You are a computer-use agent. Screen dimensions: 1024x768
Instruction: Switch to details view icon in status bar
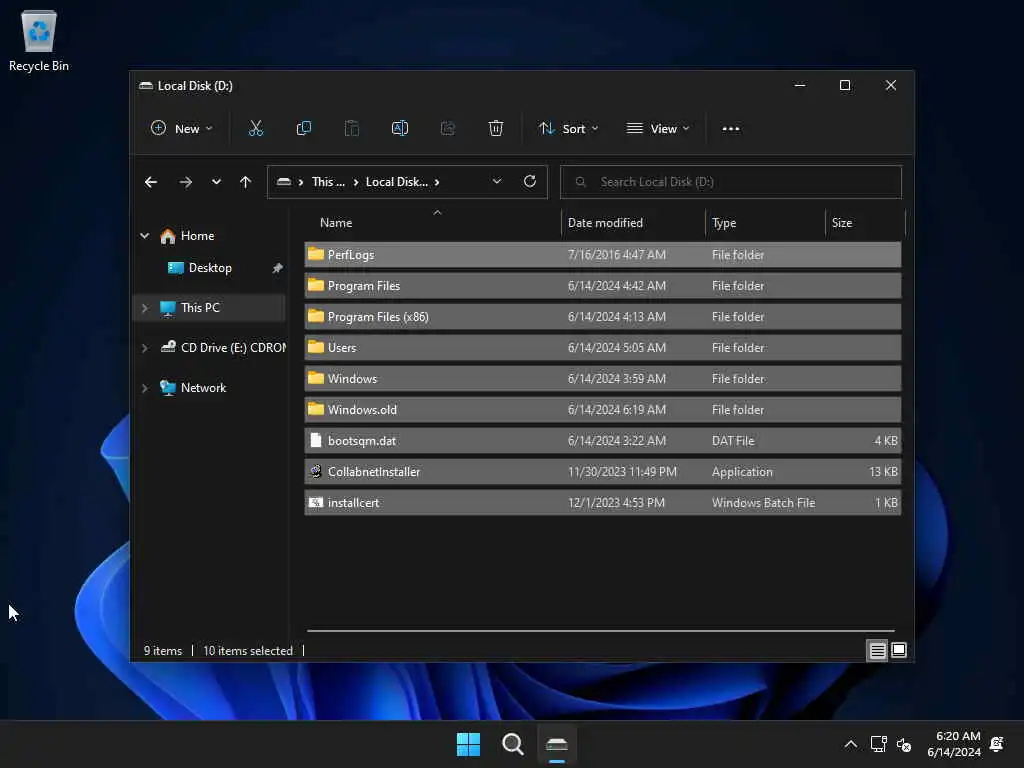coord(877,650)
